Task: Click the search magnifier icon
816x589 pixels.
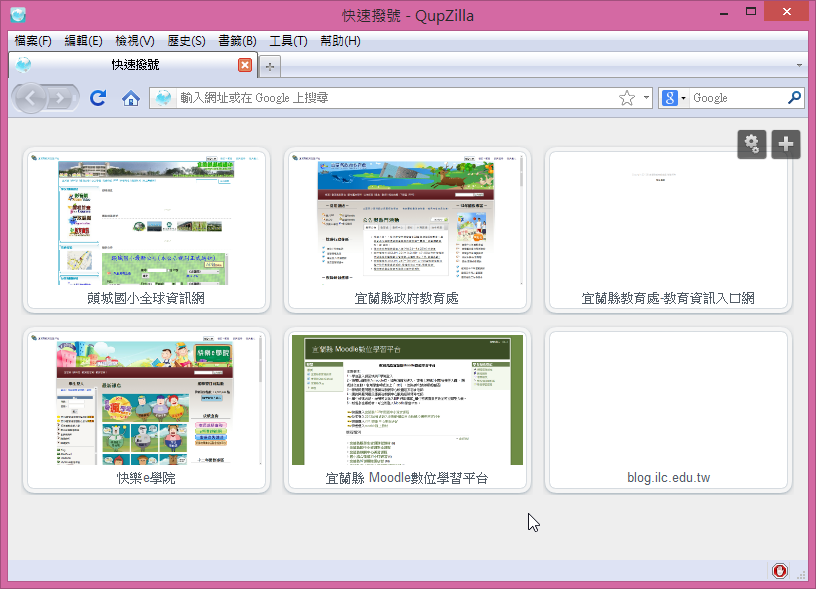Action: click(794, 97)
